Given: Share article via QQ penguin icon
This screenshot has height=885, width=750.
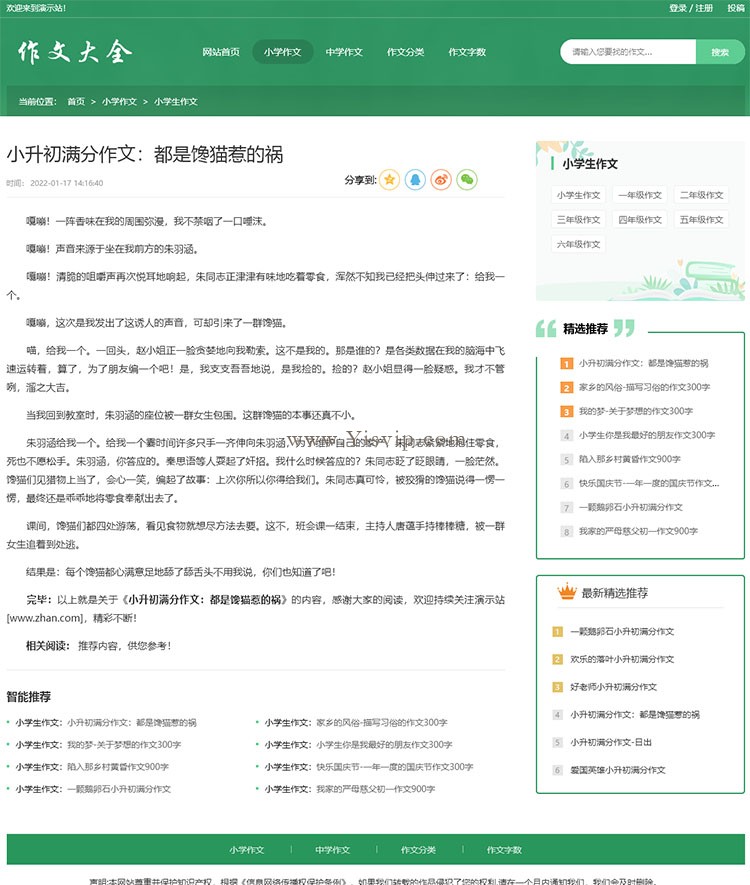Looking at the screenshot, I should (415, 180).
